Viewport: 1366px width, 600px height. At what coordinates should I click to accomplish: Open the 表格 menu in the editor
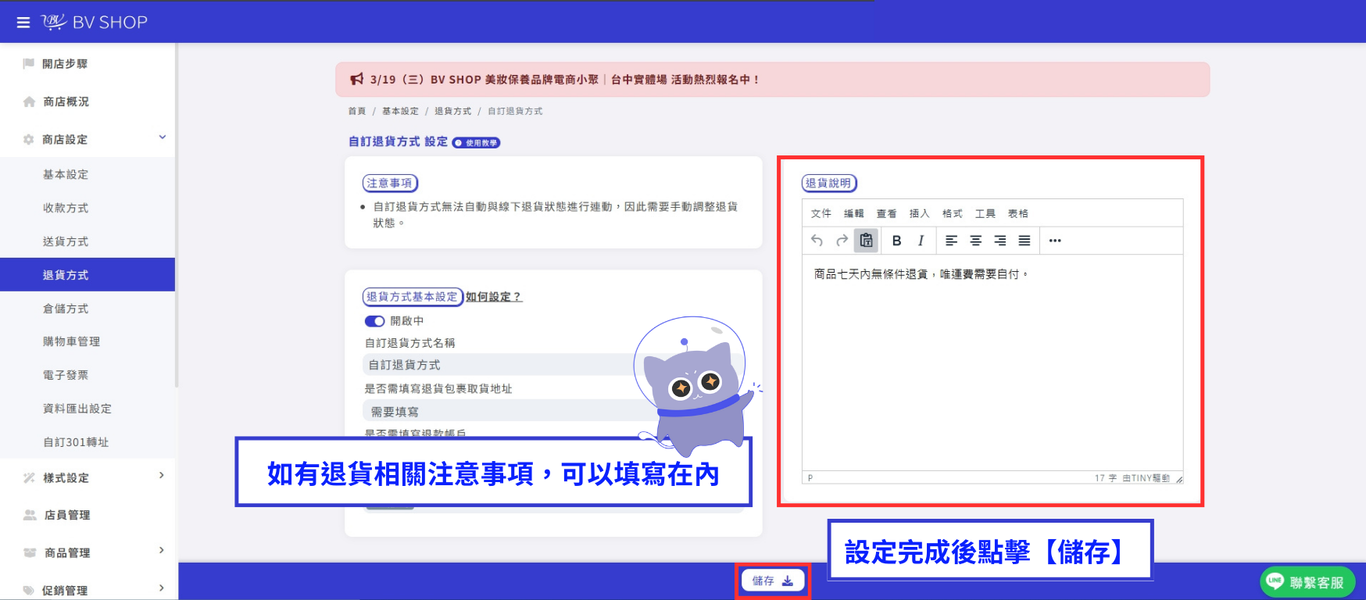(1018, 213)
